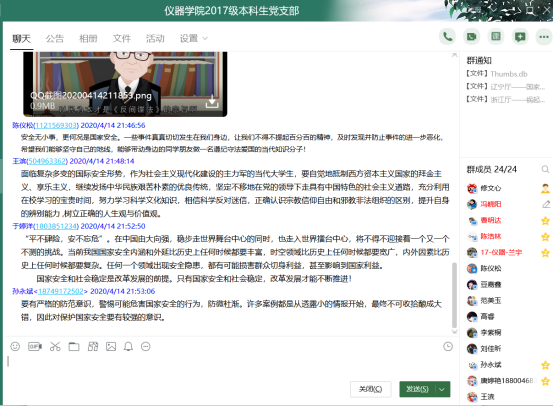Viewport: 554px width, 407px height.
Task: Expand send options arrow next to 发送
Action: tap(442, 389)
